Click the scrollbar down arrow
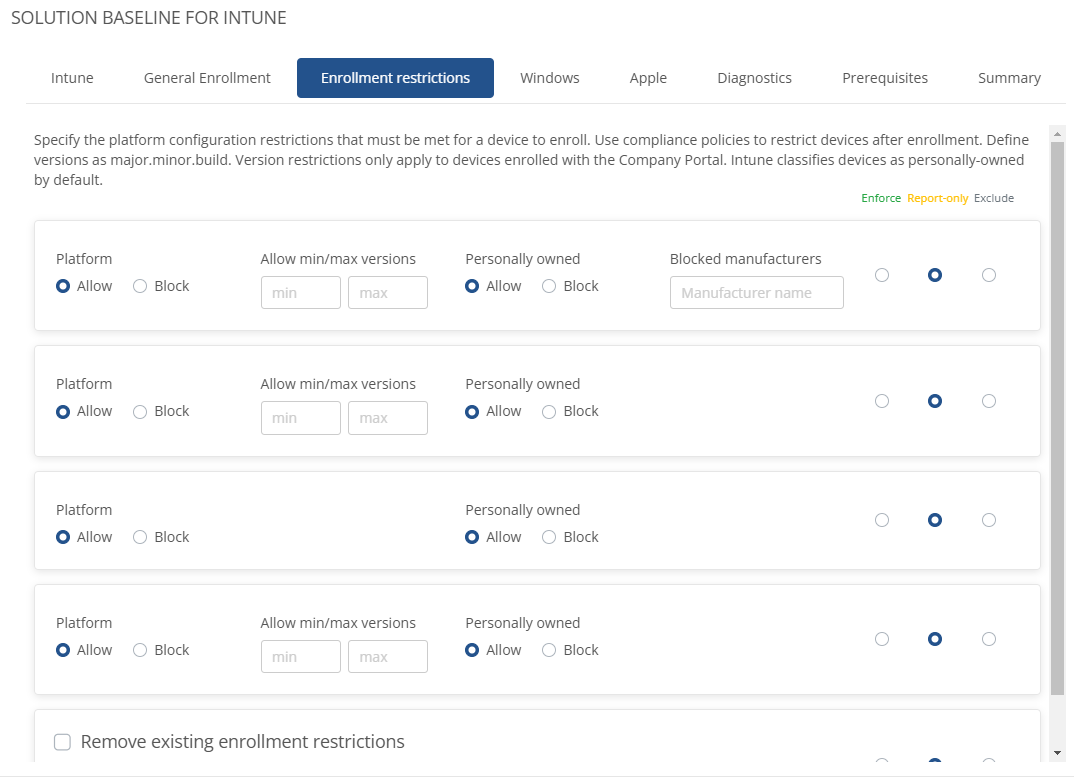This screenshot has width=1074, height=780. click(1057, 753)
